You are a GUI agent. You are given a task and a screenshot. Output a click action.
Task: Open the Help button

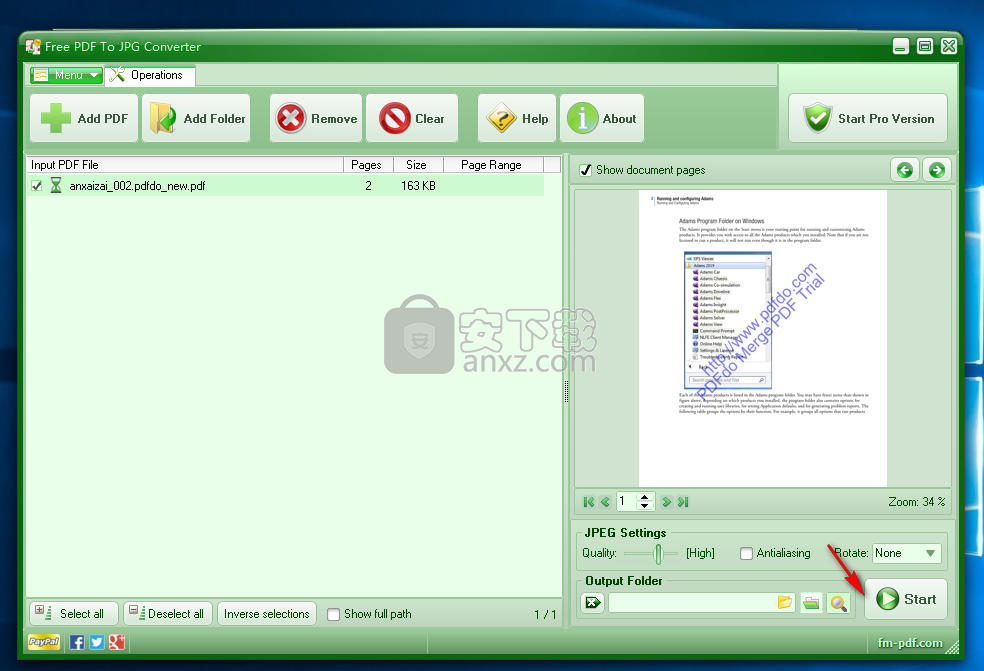coord(517,118)
